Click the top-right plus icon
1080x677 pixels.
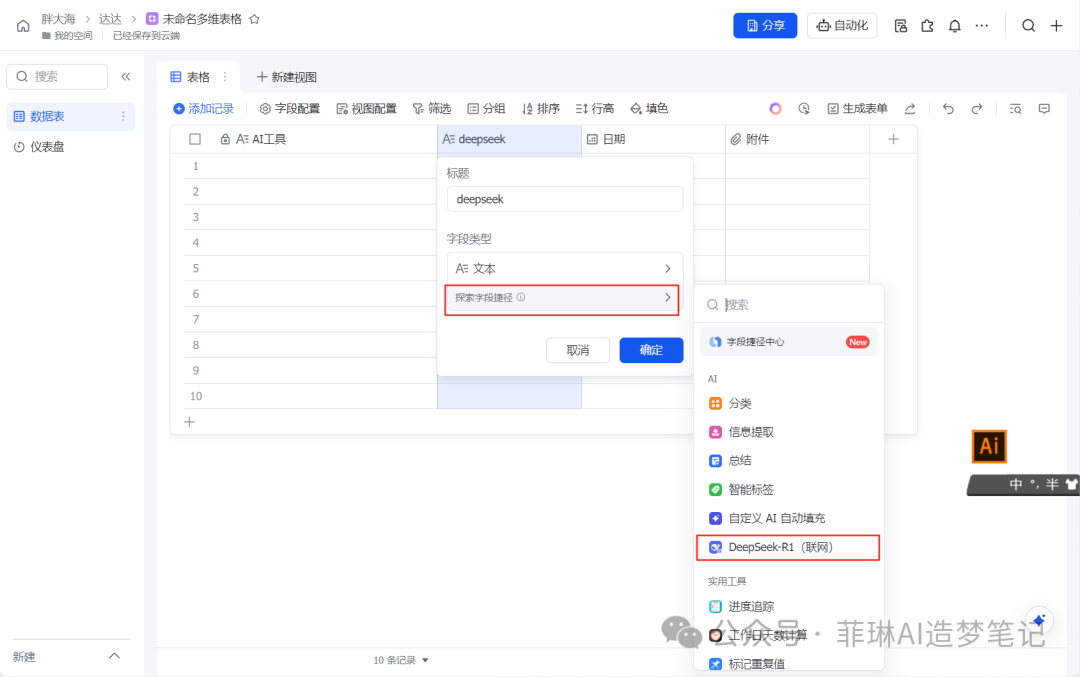coord(1057,25)
